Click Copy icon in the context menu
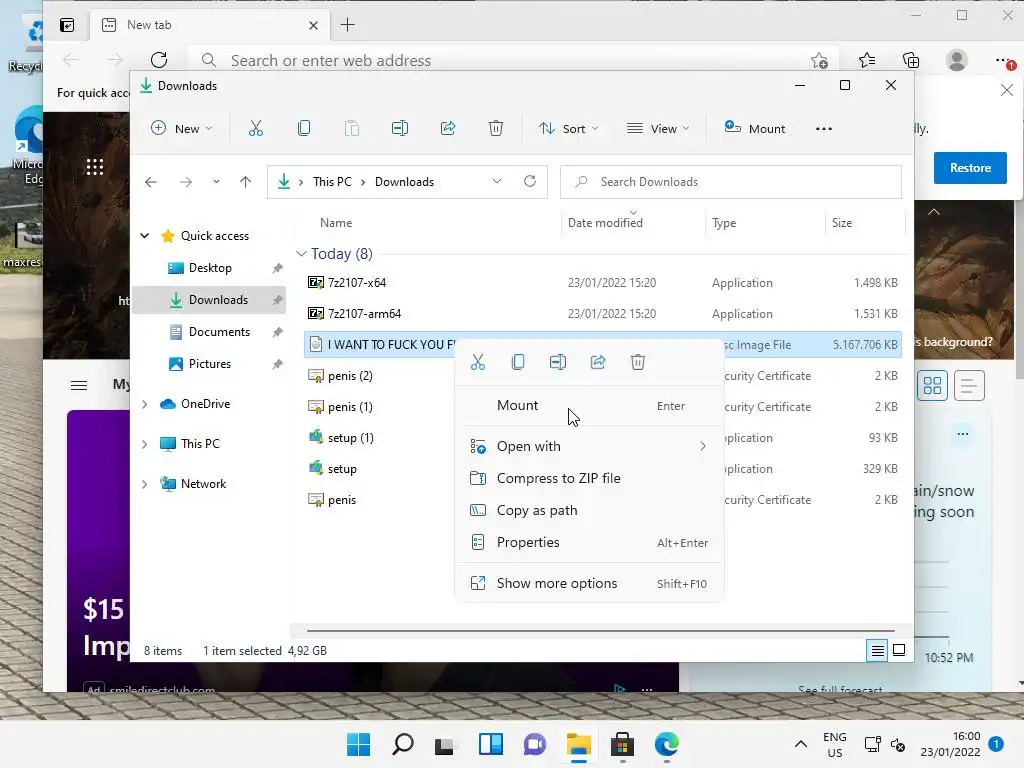The width and height of the screenshot is (1024, 768). tap(518, 362)
